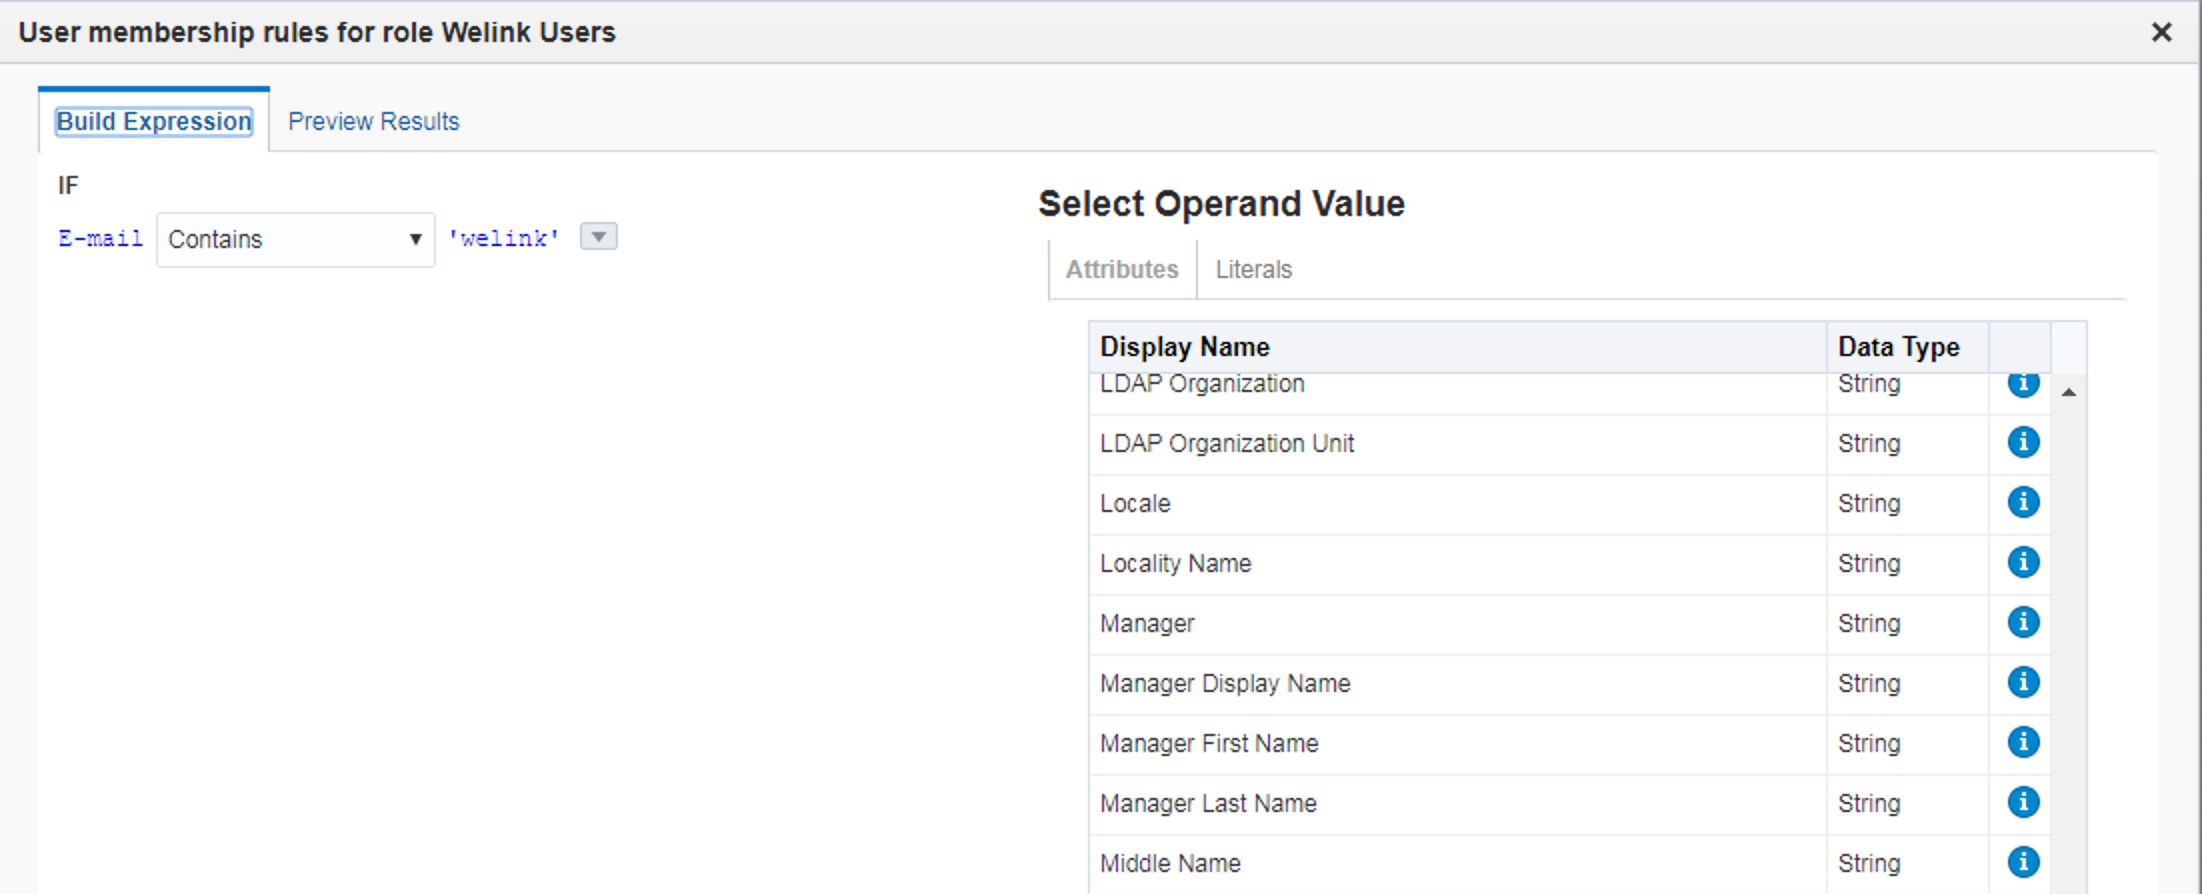Image resolution: width=2202 pixels, height=894 pixels.
Task: Pick the Manager Last Name attribute
Action: (x=1569, y=804)
